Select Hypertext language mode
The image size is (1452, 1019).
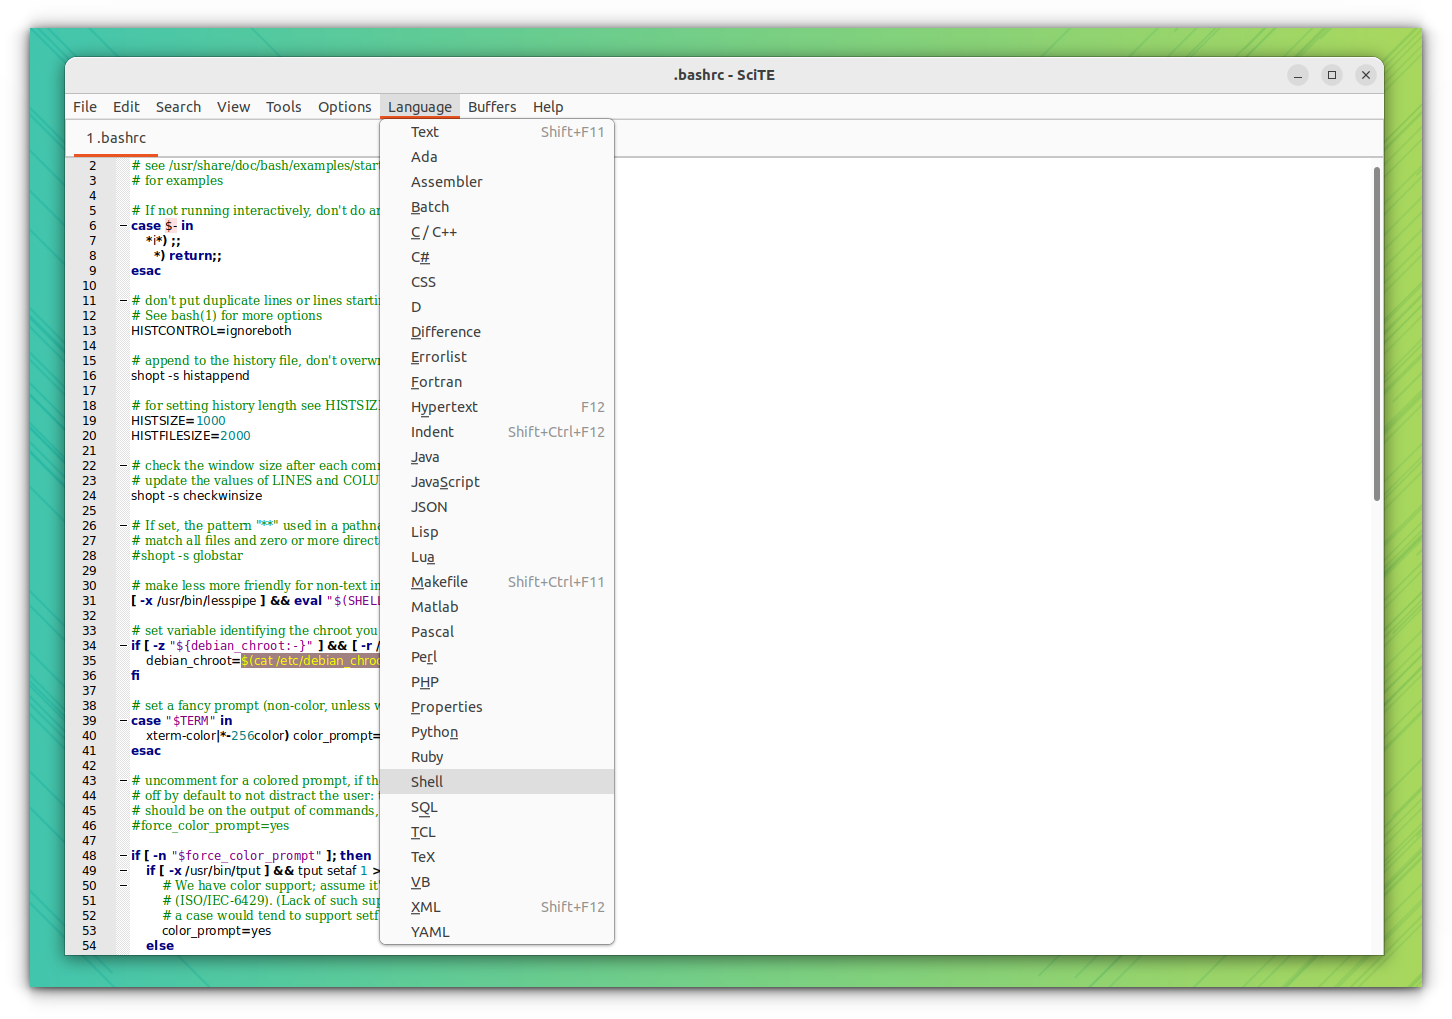coord(444,406)
